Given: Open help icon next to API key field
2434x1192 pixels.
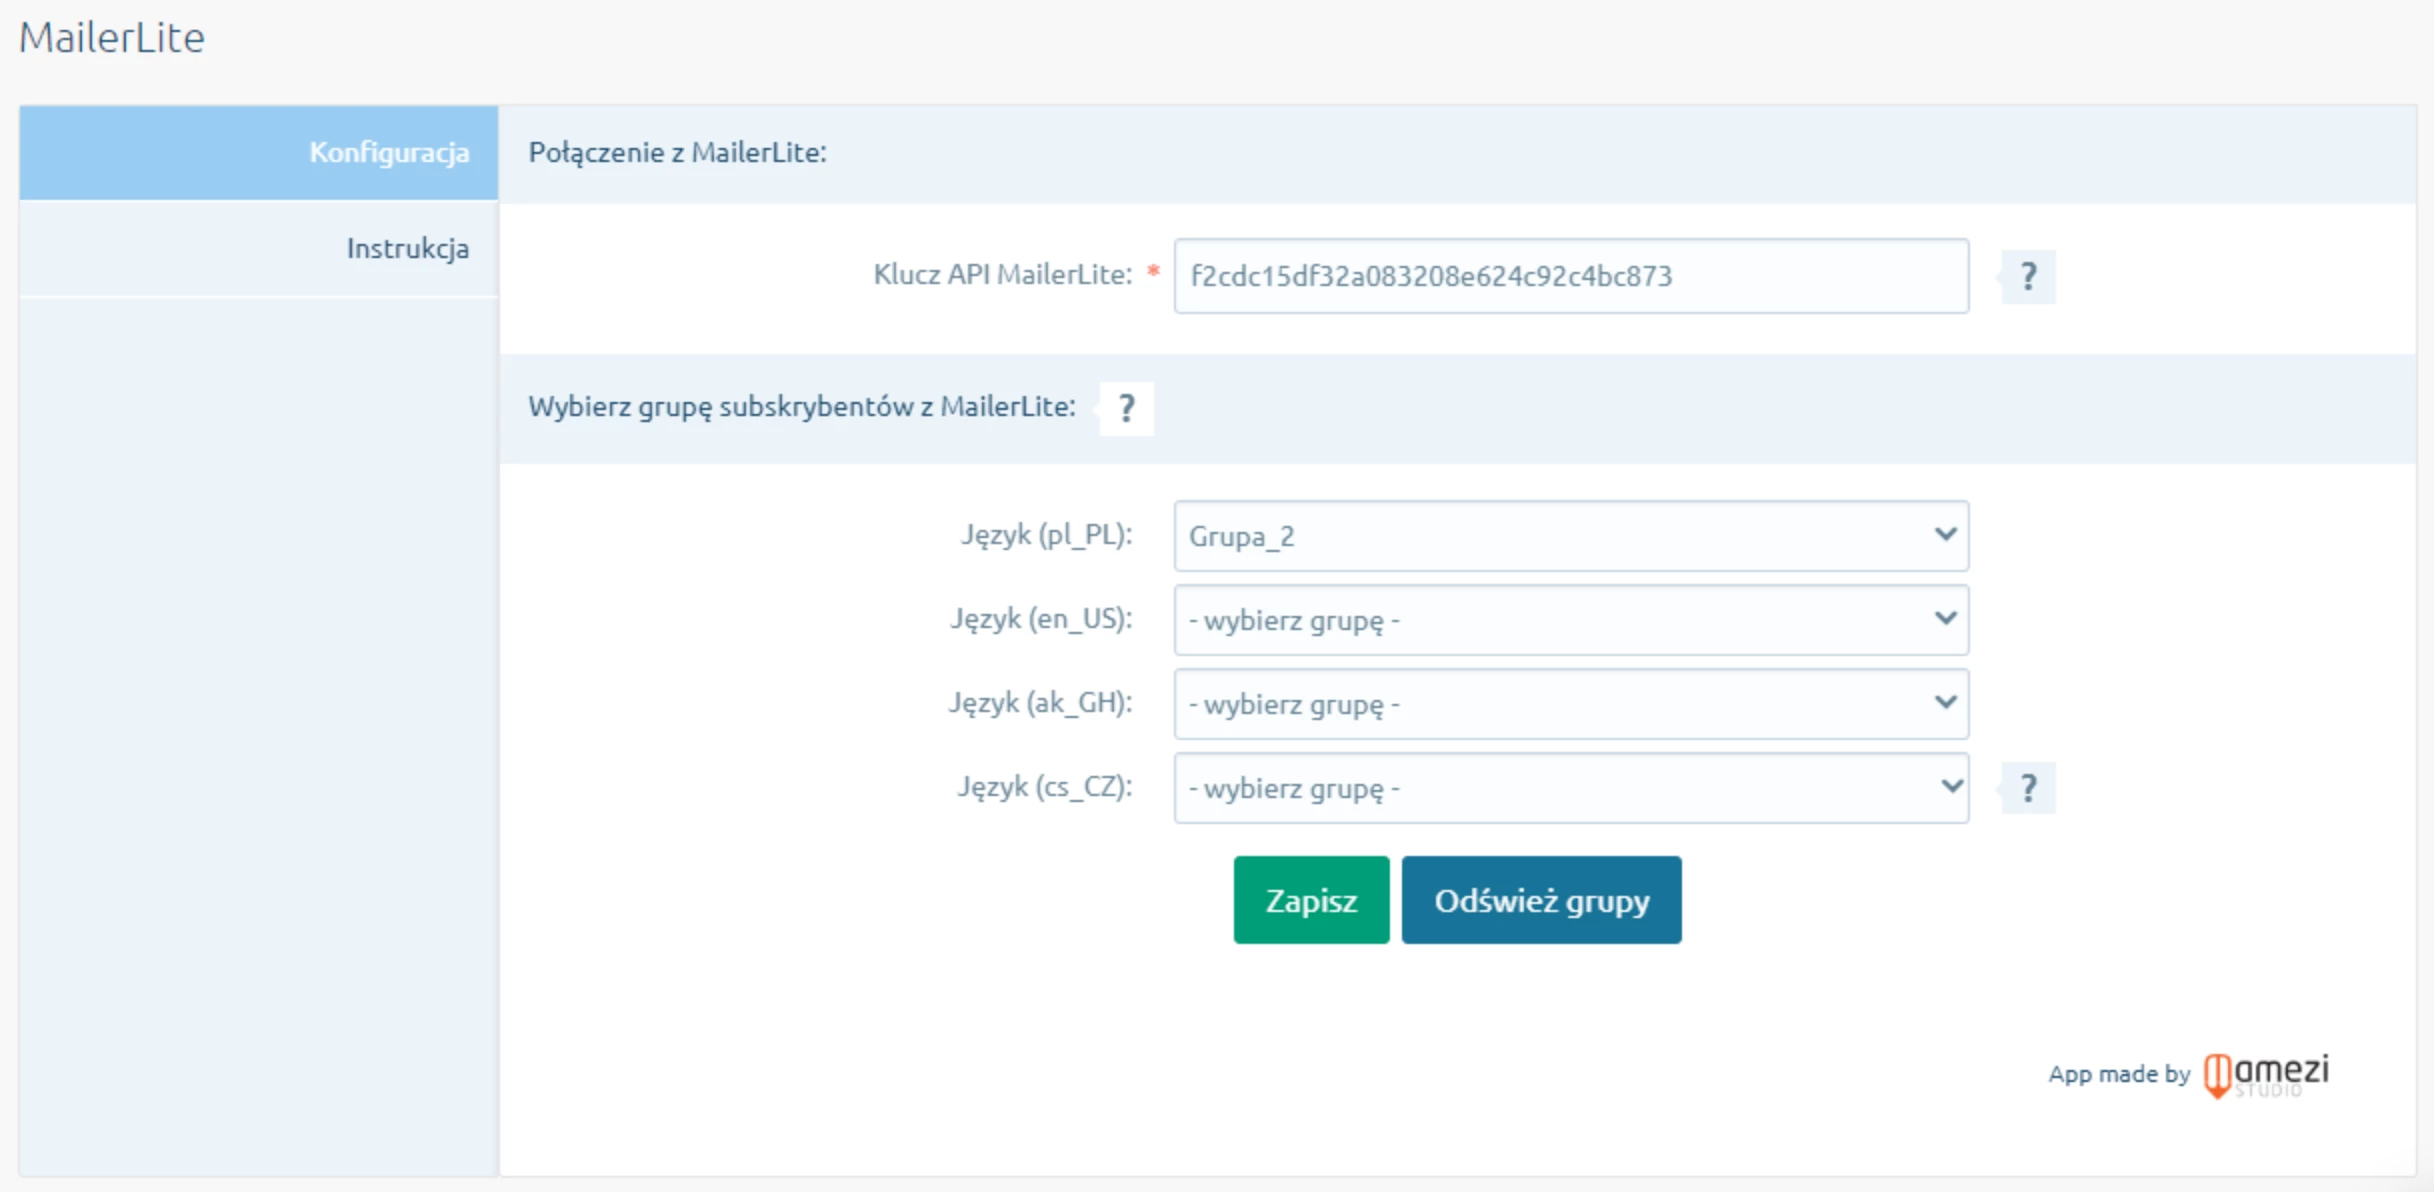Looking at the screenshot, I should point(2028,276).
